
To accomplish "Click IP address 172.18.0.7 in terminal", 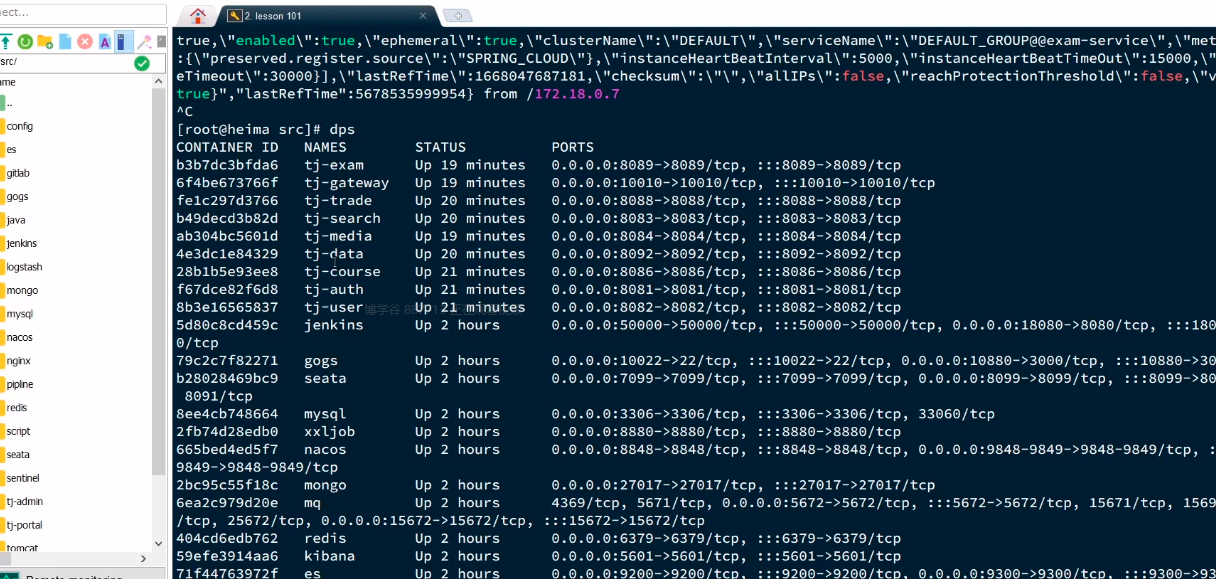I will 577,94.
